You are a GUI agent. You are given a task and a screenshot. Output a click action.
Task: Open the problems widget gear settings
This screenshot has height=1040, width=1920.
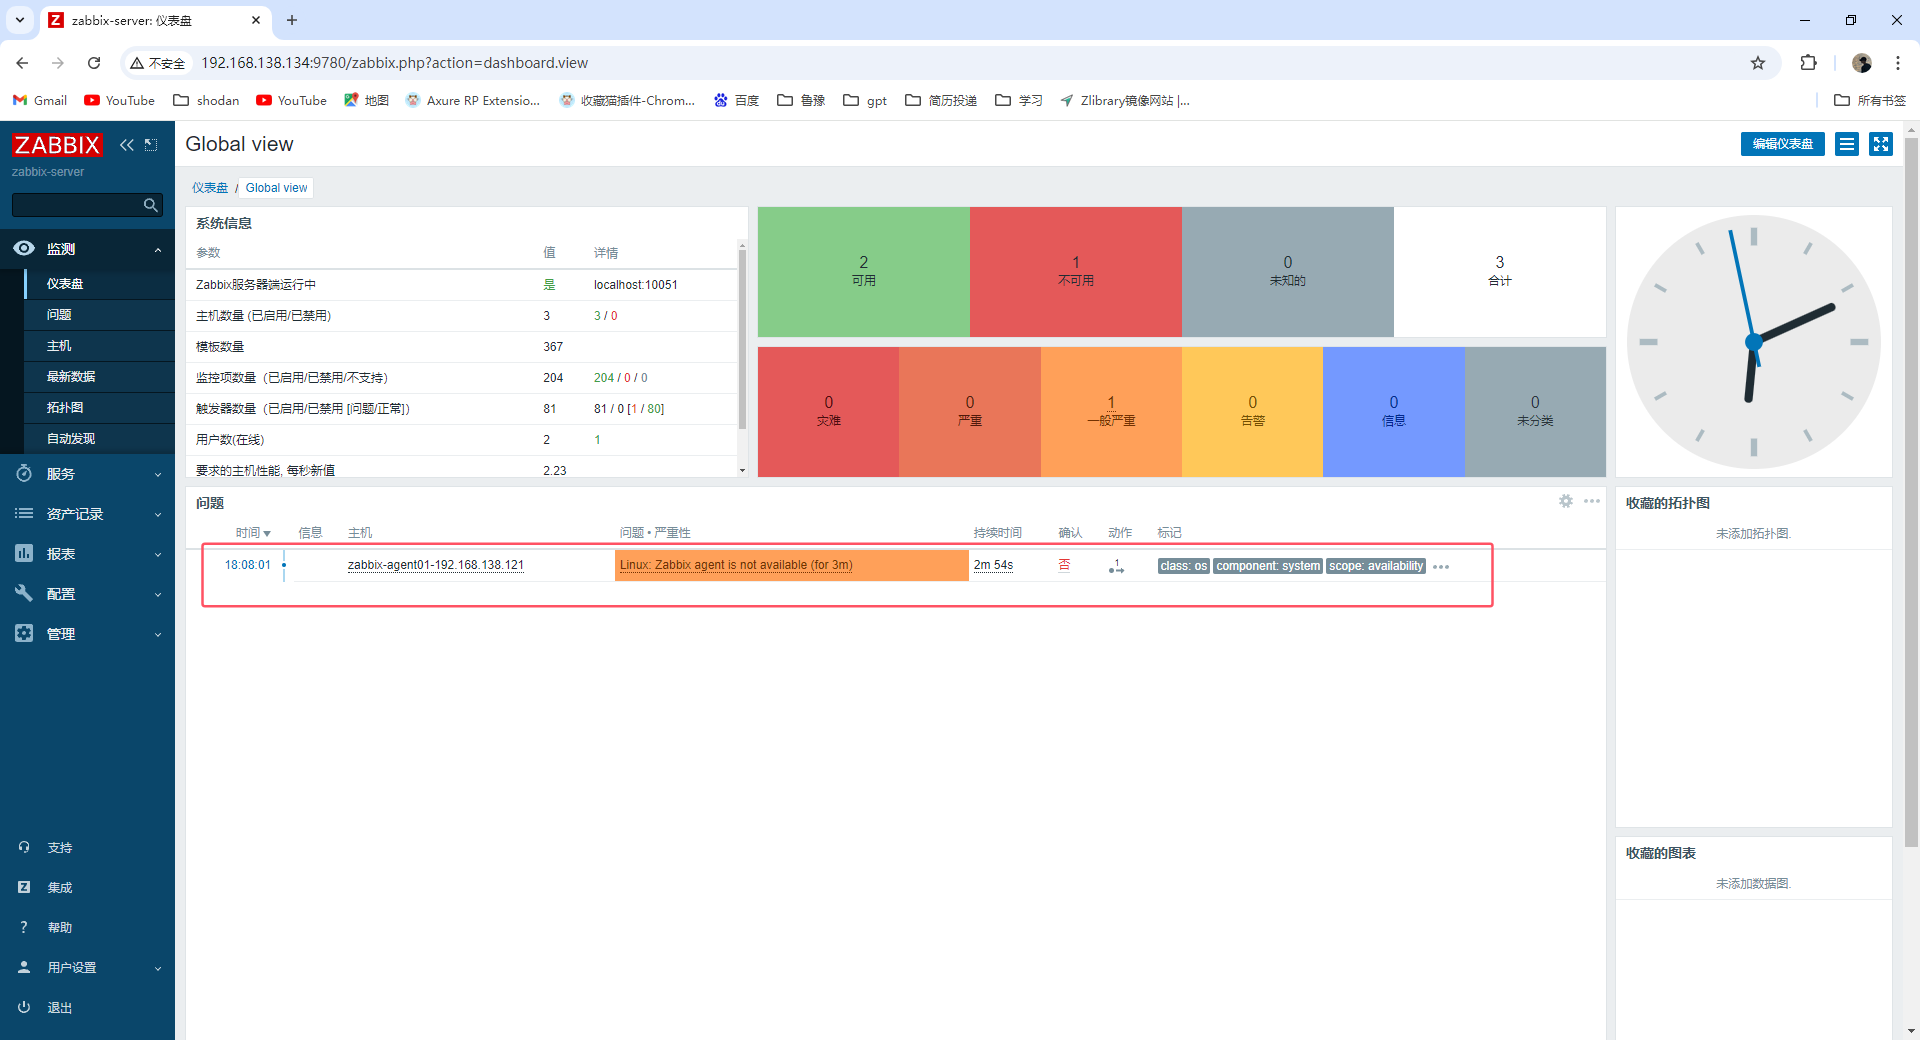point(1566,501)
